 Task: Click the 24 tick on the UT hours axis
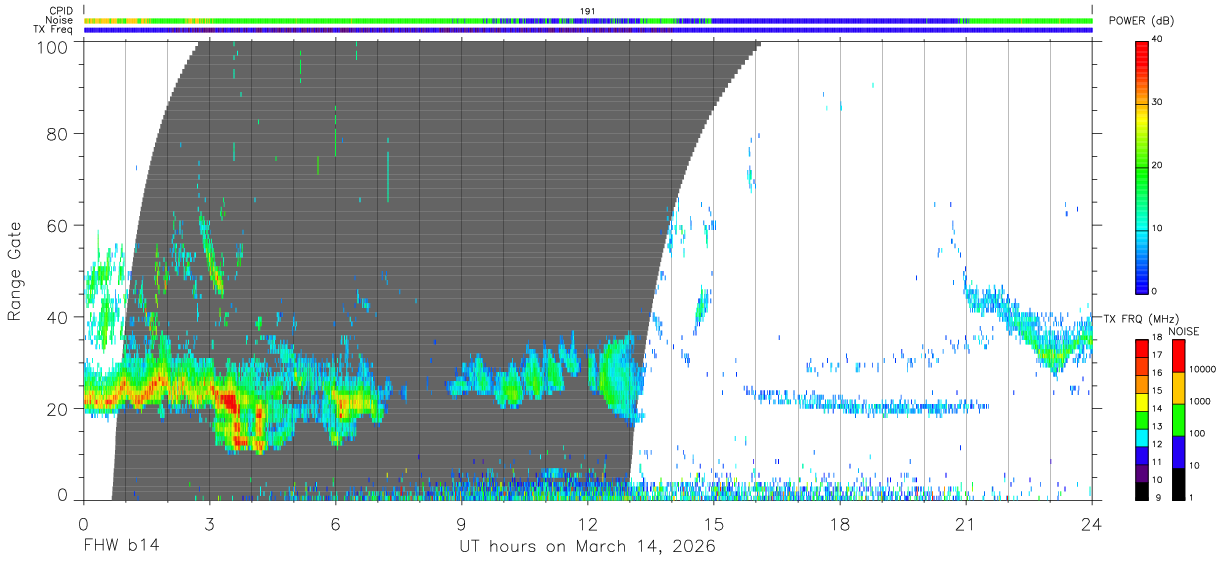click(1092, 523)
